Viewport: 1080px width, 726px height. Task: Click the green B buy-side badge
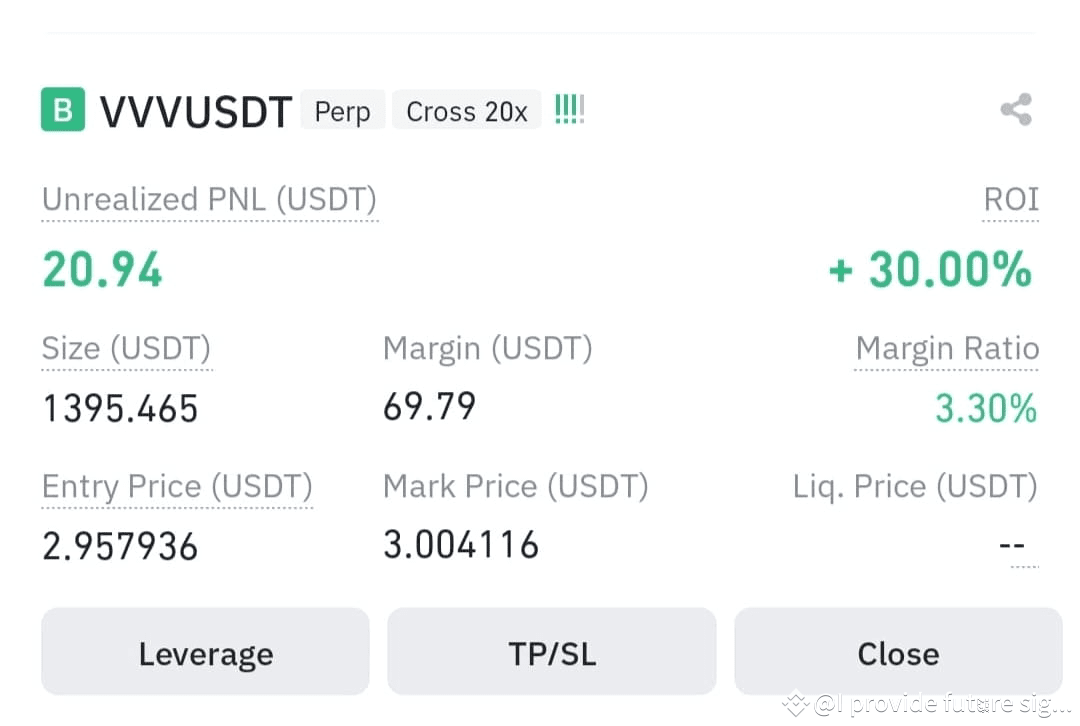[x=63, y=110]
